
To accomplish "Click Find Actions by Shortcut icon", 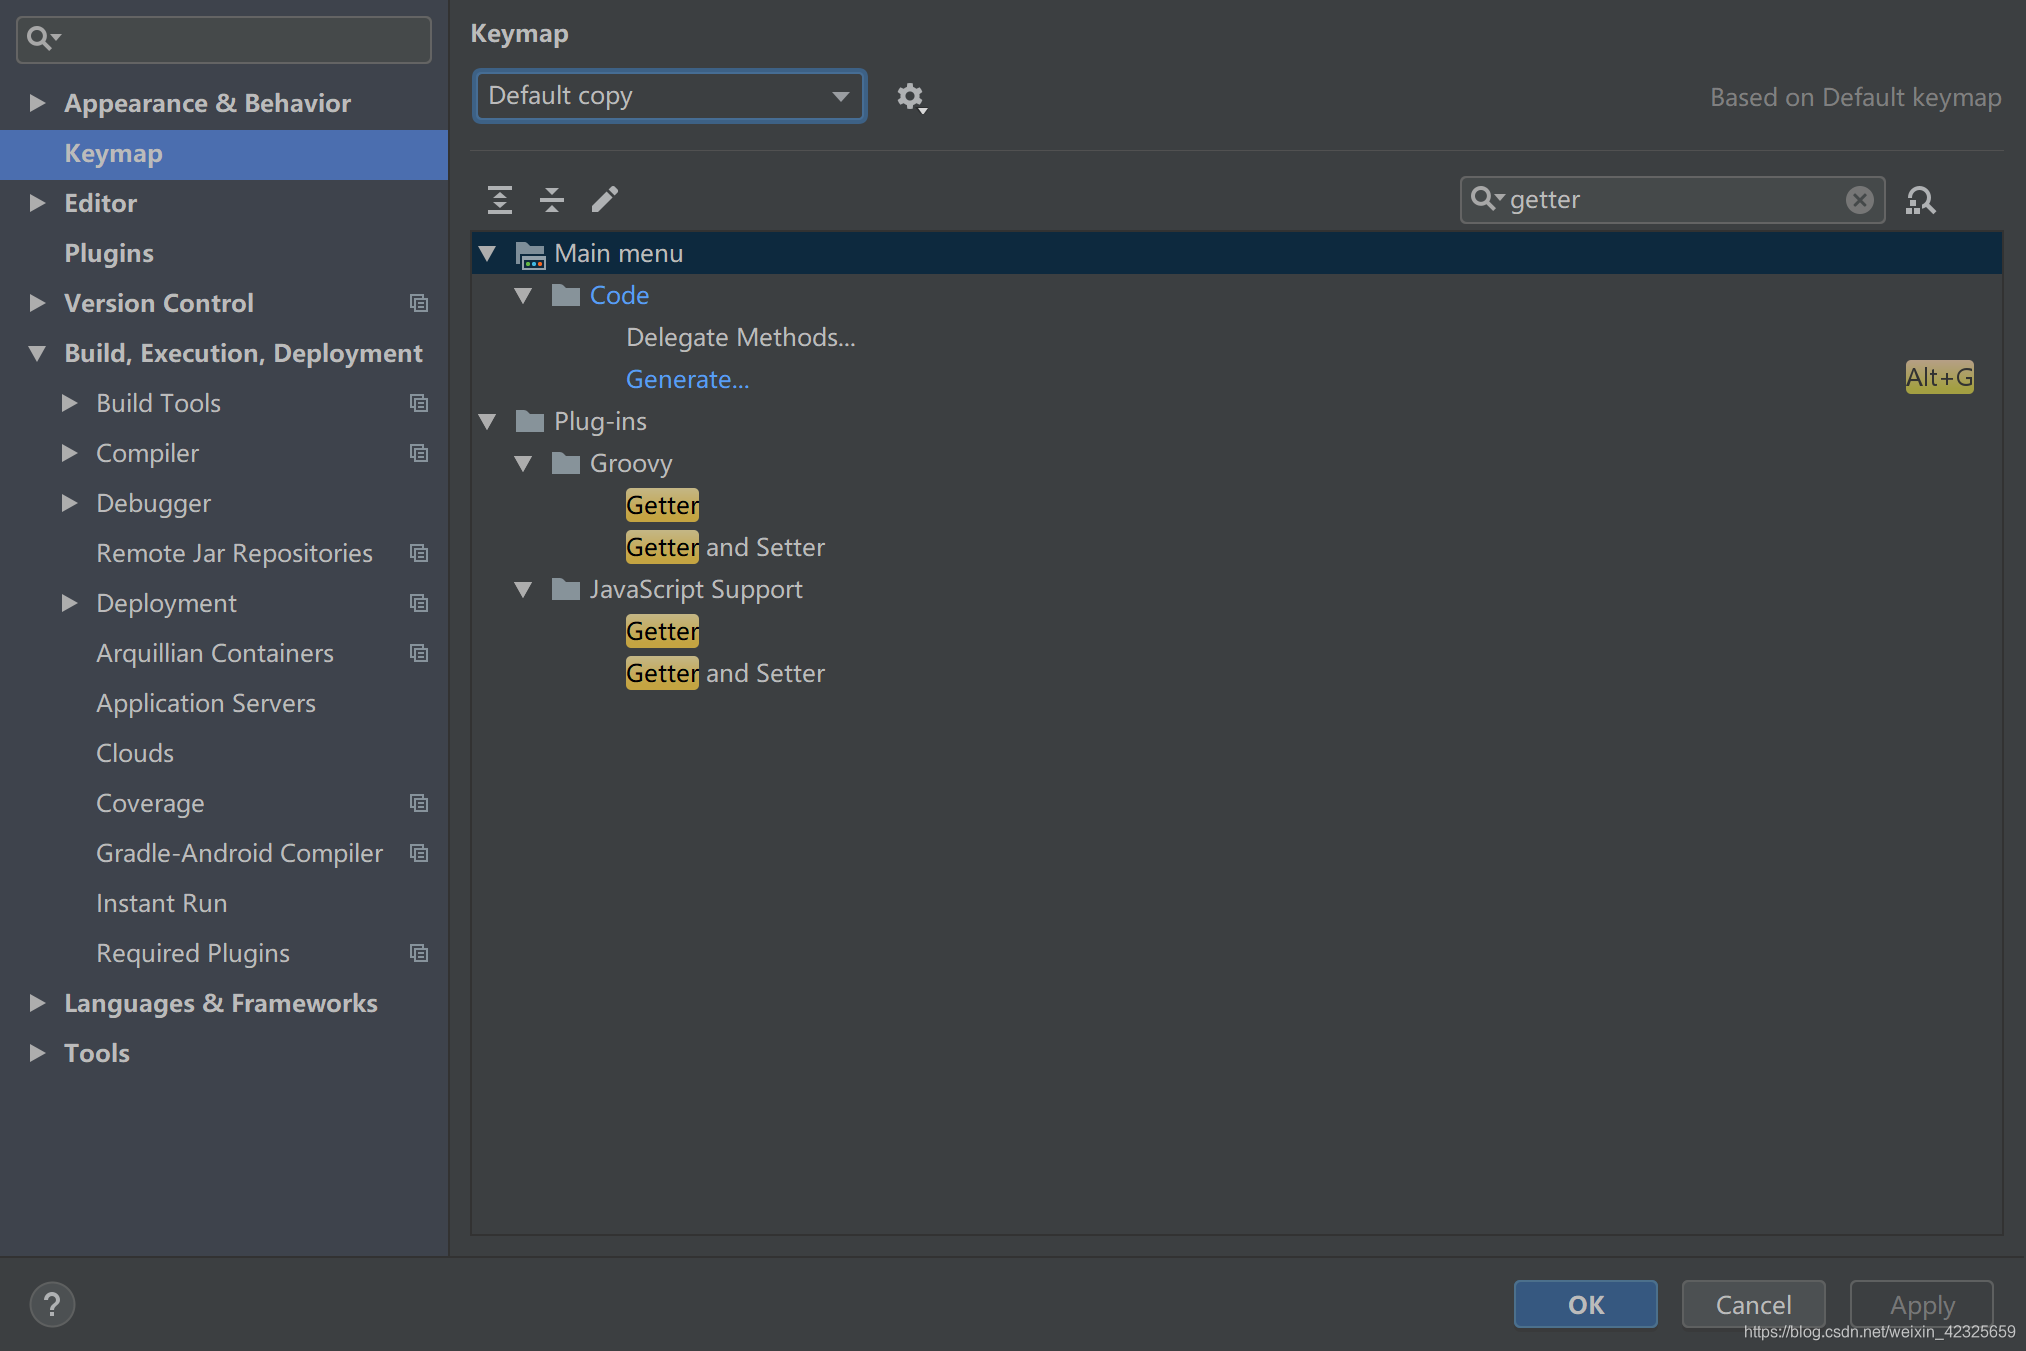I will [1920, 200].
